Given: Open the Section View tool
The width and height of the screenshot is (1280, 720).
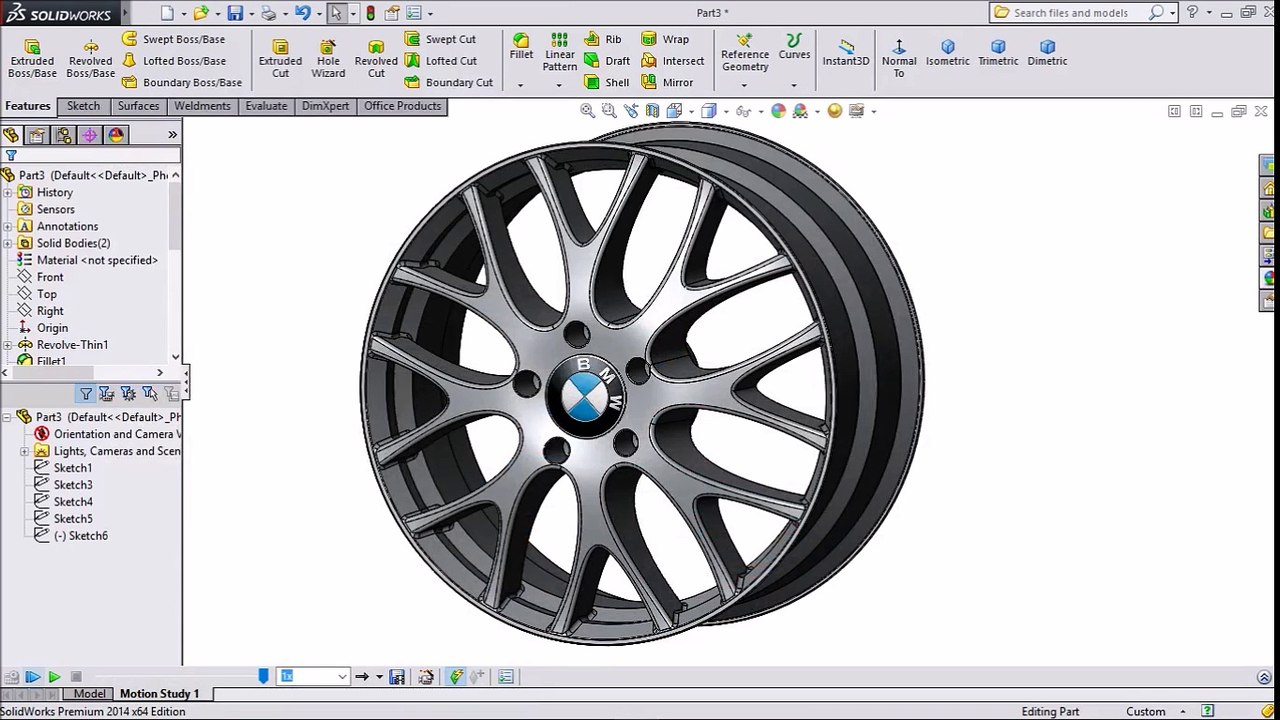Looking at the screenshot, I should click(x=652, y=111).
